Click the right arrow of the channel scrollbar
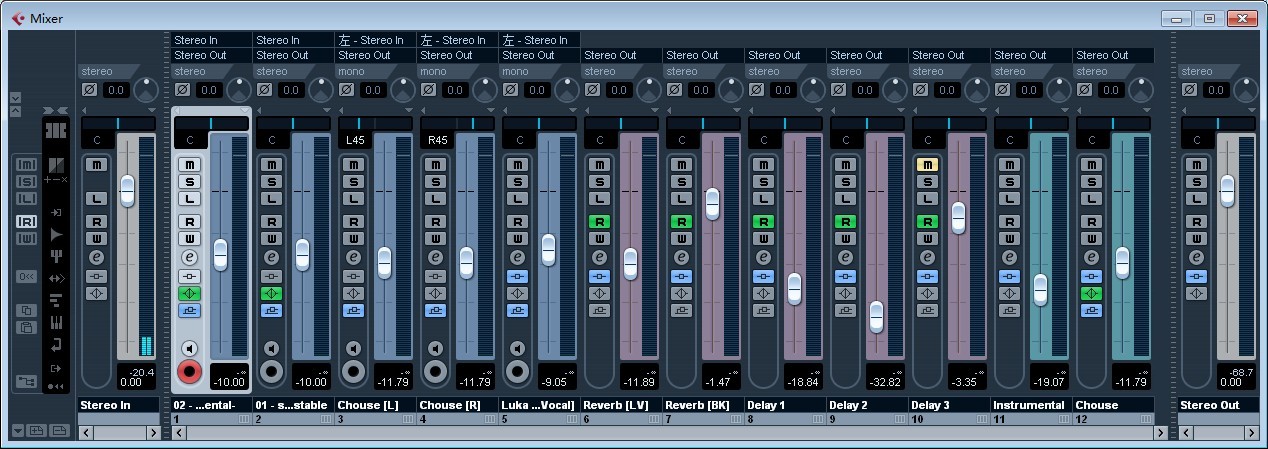Viewport: 1268px width, 449px height. coord(1160,433)
